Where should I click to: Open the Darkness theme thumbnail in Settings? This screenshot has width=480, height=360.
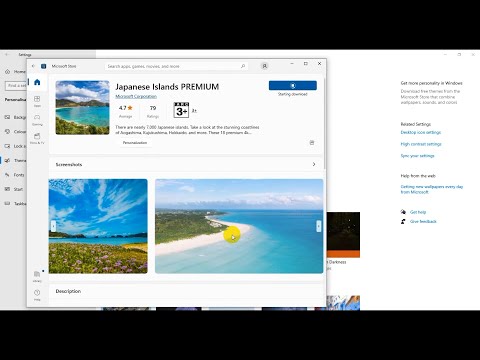point(343,235)
